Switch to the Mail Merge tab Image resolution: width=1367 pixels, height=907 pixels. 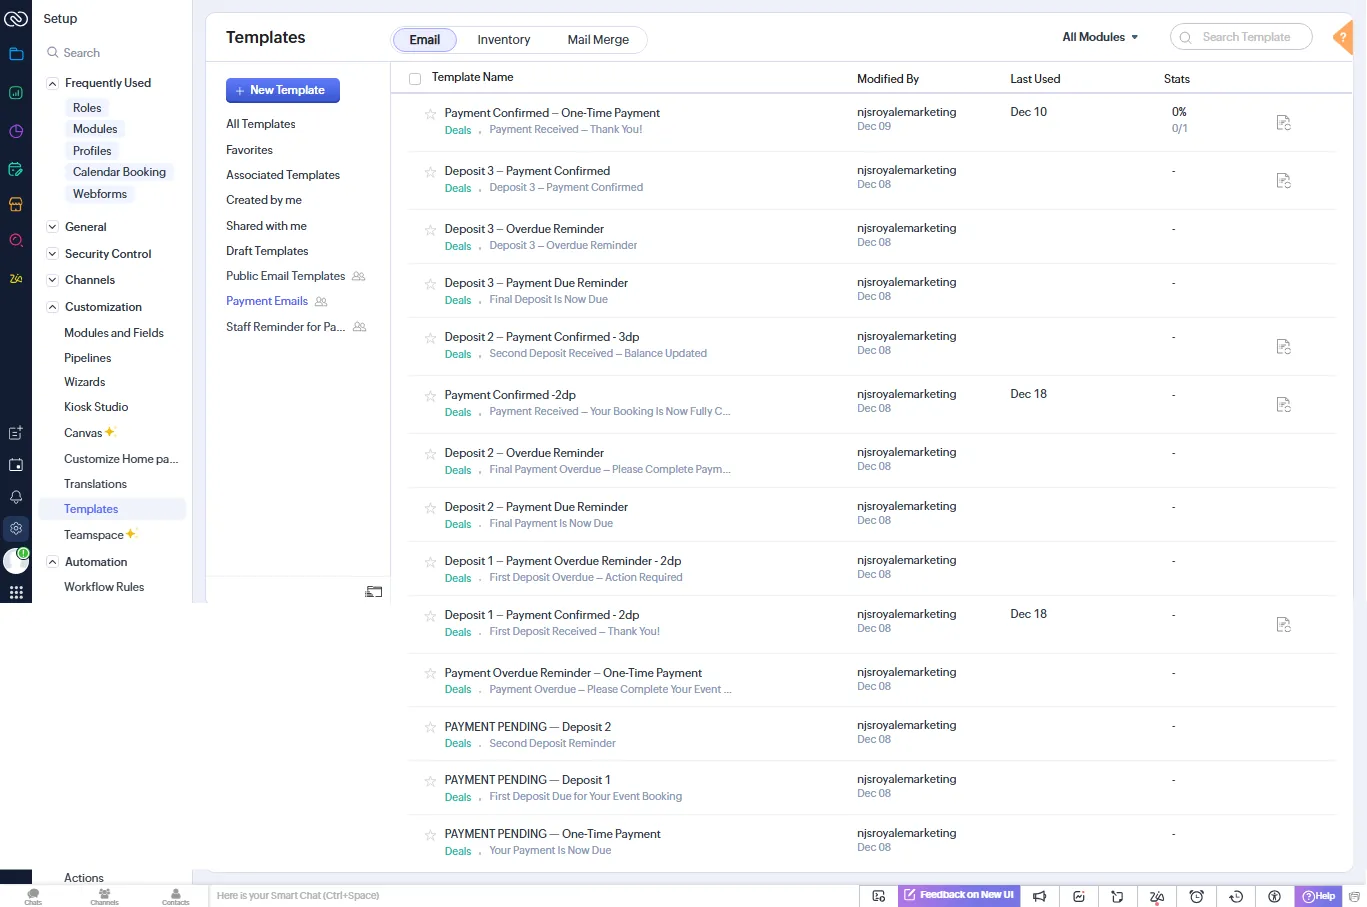click(598, 40)
